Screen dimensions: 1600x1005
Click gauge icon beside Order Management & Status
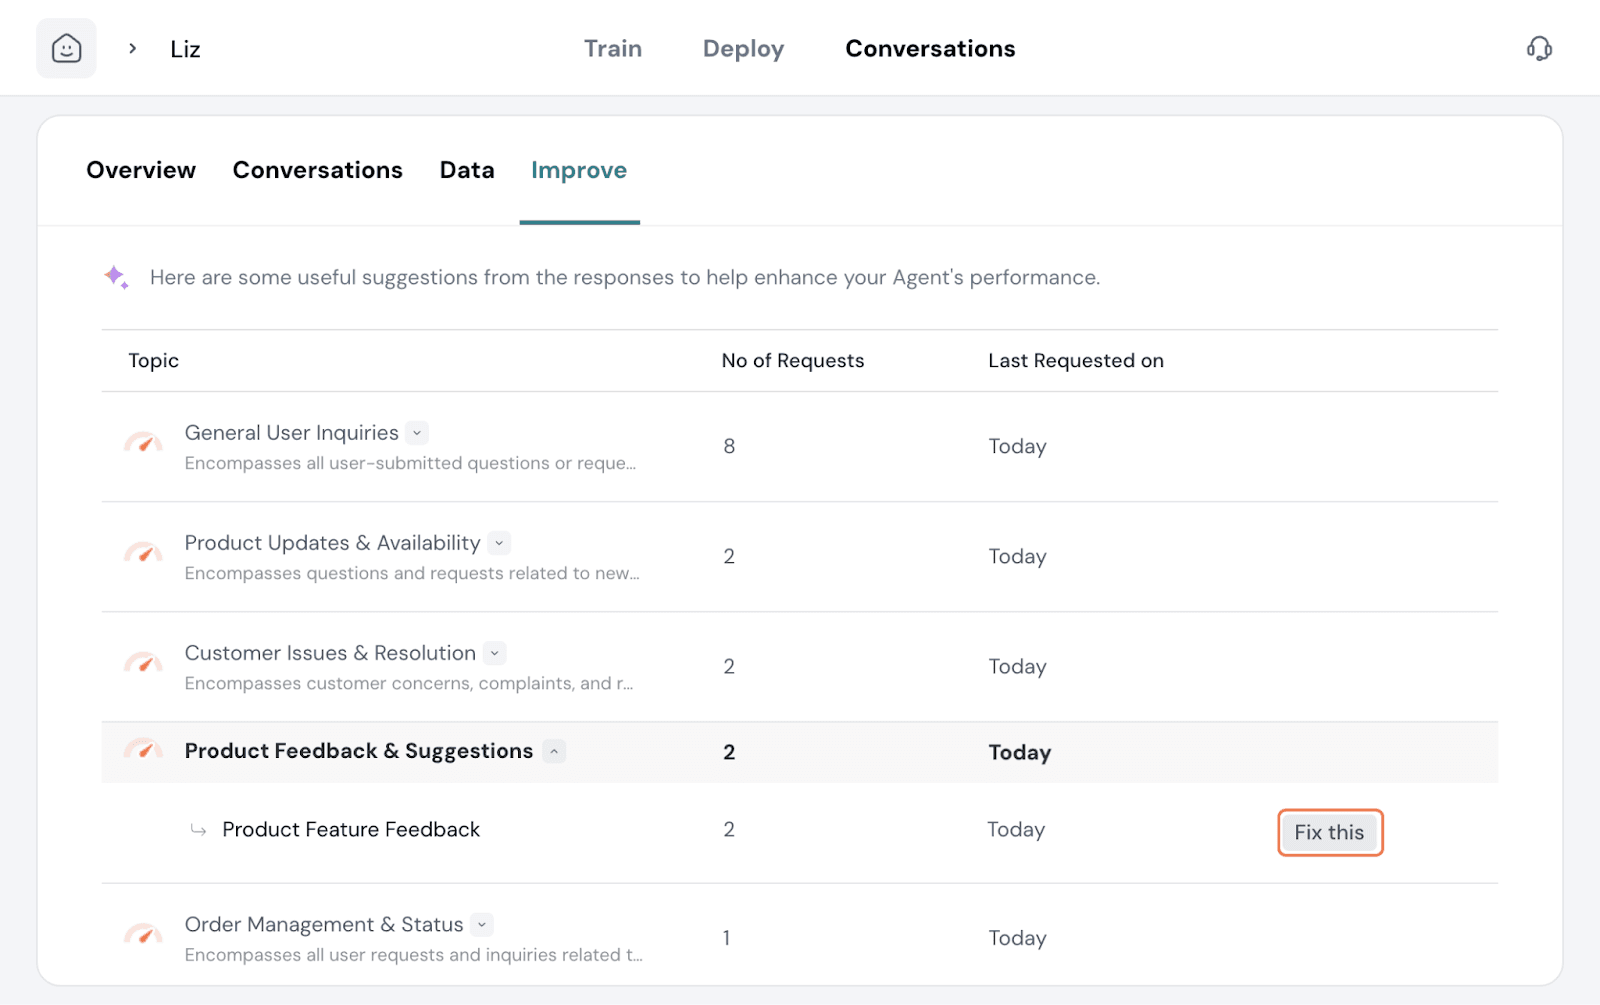pos(143,934)
